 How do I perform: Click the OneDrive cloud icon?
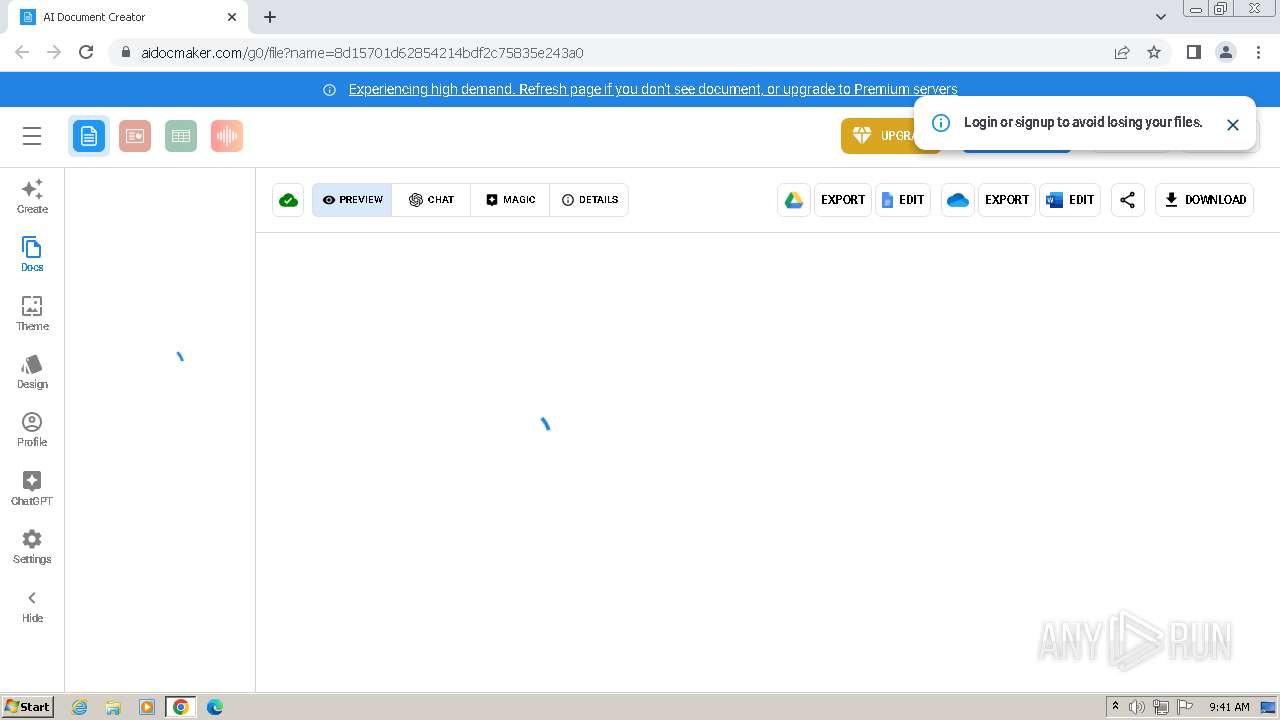pyautogui.click(x=958, y=200)
